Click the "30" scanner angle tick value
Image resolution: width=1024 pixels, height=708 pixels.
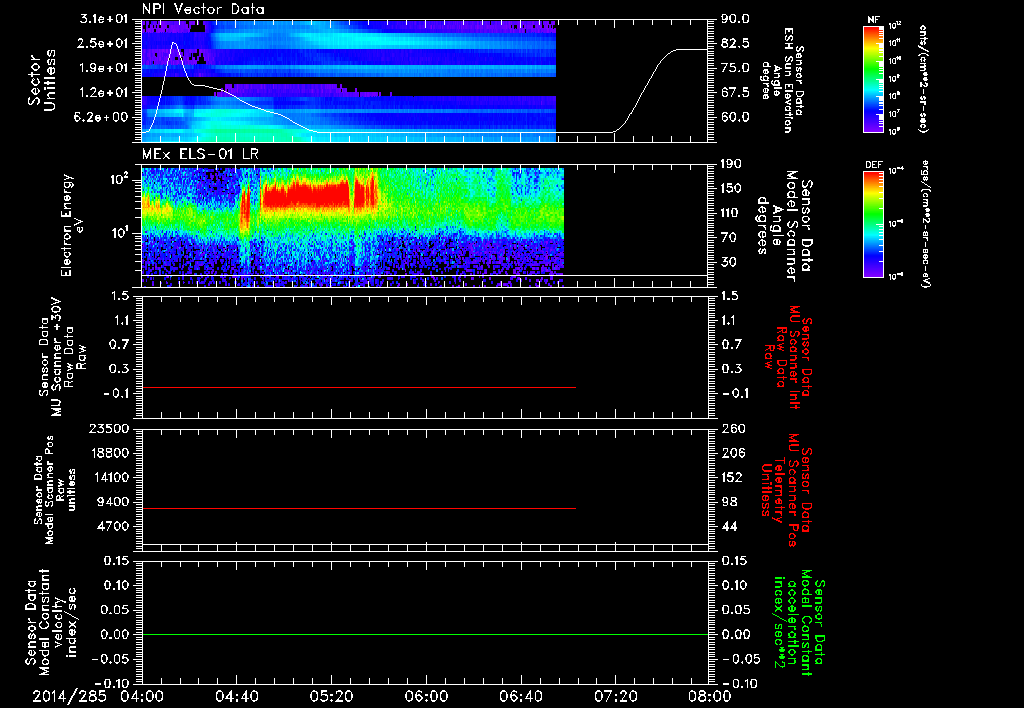pyautogui.click(x=729, y=262)
